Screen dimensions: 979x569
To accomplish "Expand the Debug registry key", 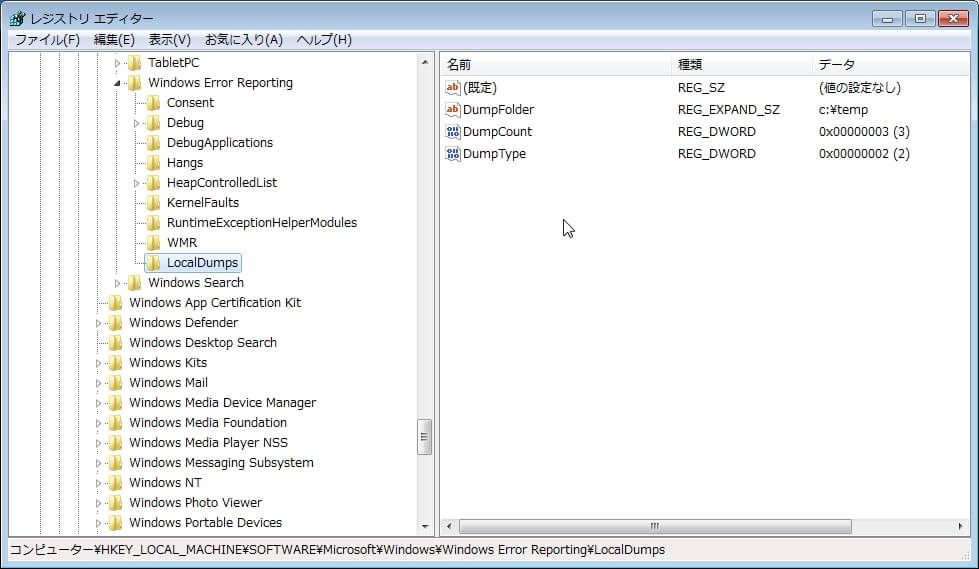I will pyautogui.click(x=137, y=123).
